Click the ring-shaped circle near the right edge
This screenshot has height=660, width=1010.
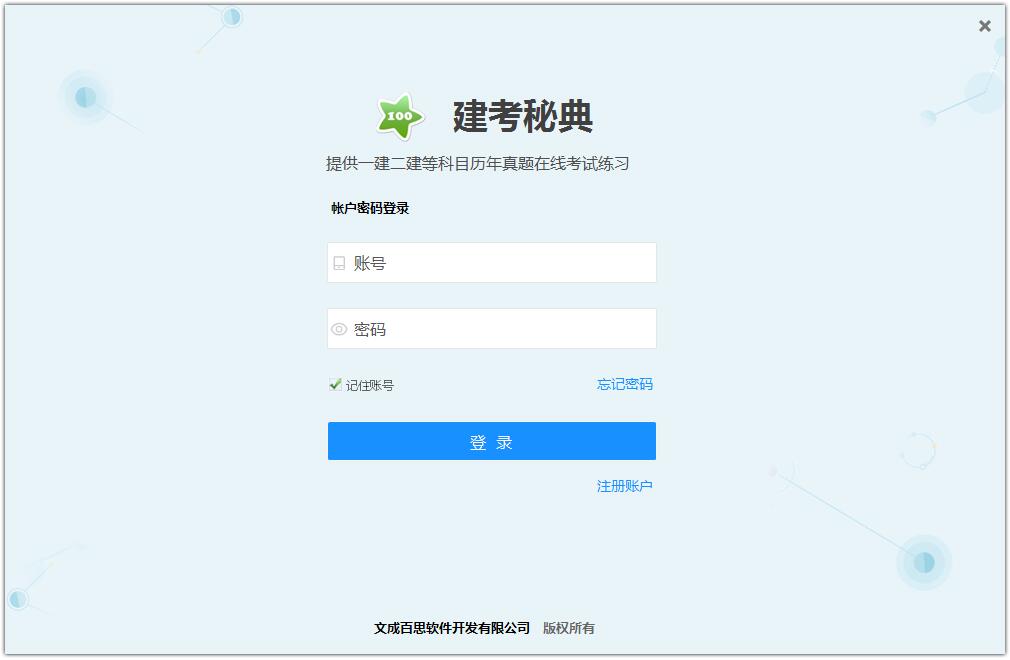click(918, 451)
